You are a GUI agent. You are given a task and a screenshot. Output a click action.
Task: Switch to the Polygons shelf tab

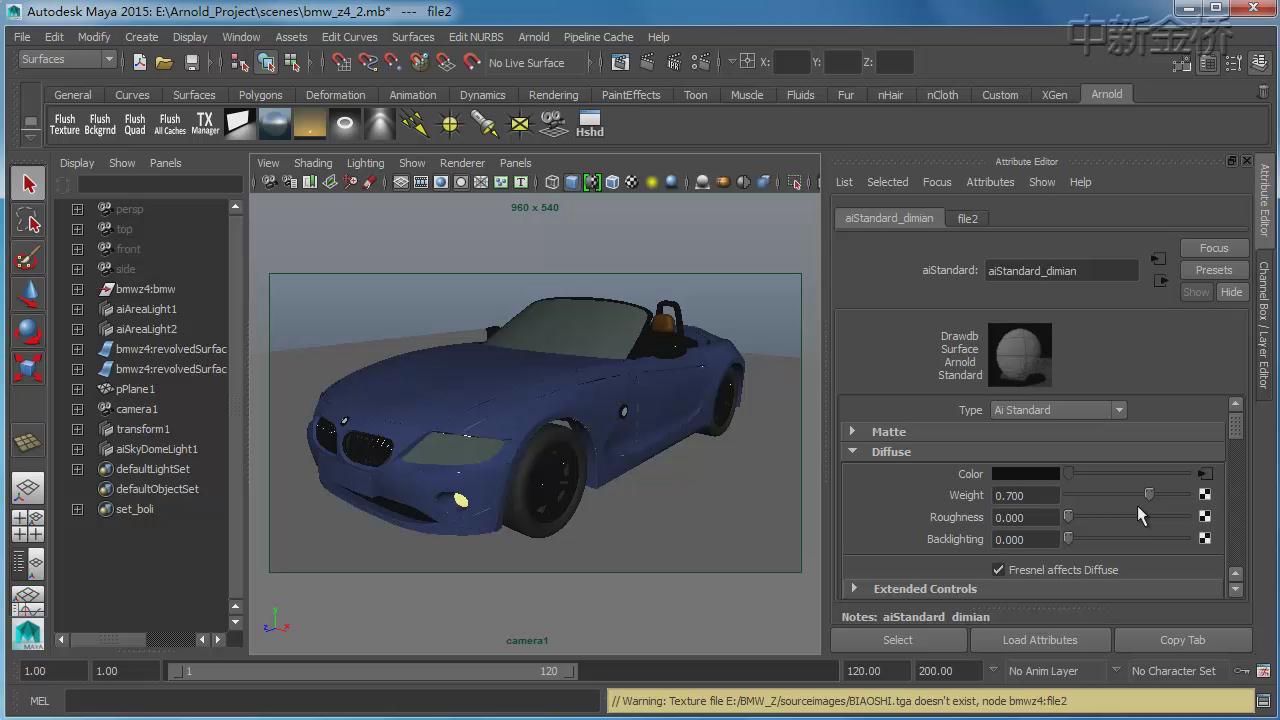[x=260, y=95]
